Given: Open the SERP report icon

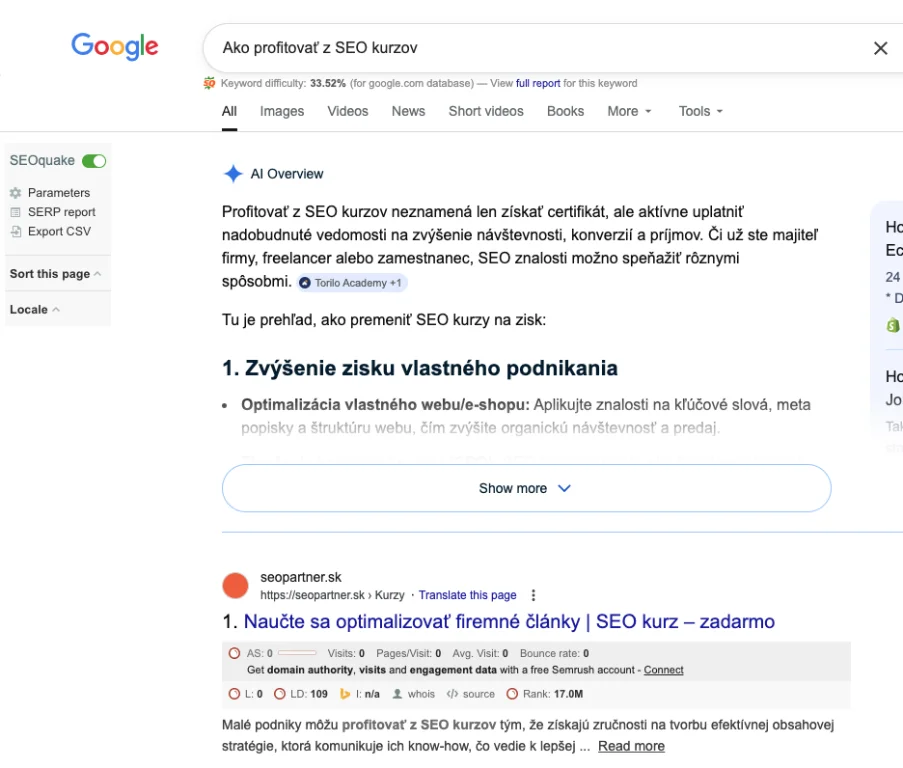Looking at the screenshot, I should pyautogui.click(x=15, y=212).
